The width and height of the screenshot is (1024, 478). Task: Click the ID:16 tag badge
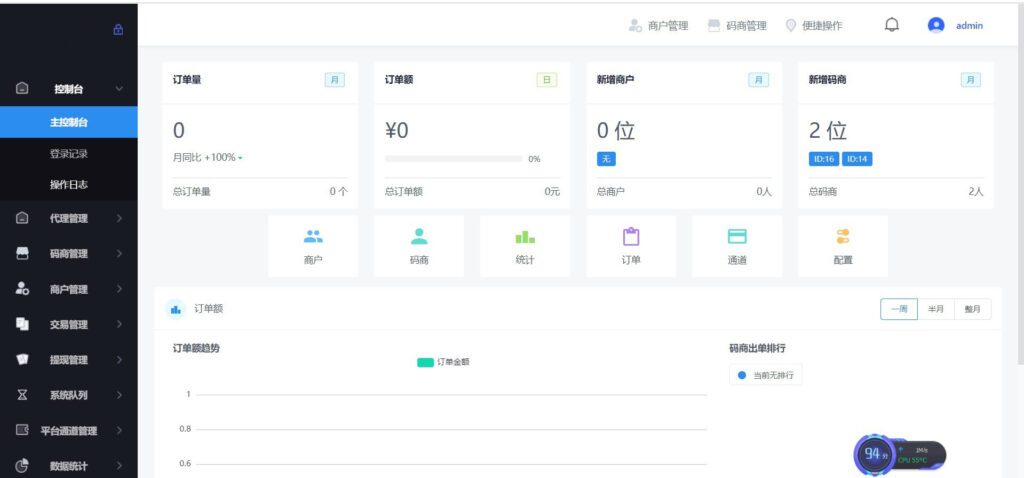tap(823, 158)
